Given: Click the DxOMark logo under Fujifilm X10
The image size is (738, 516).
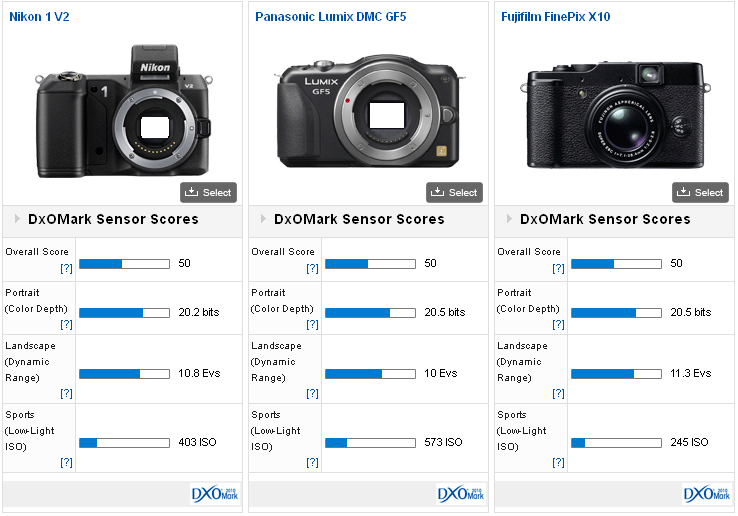Looking at the screenshot, I should [x=707, y=494].
